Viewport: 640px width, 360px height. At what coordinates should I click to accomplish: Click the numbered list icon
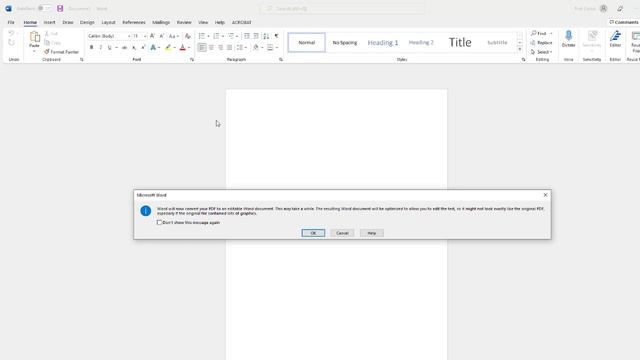[216, 36]
